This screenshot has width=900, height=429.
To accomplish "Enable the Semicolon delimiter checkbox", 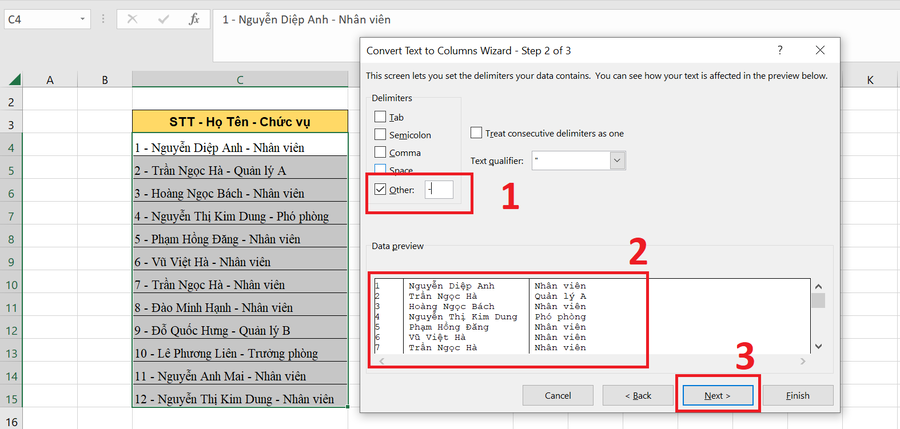I will 380,134.
